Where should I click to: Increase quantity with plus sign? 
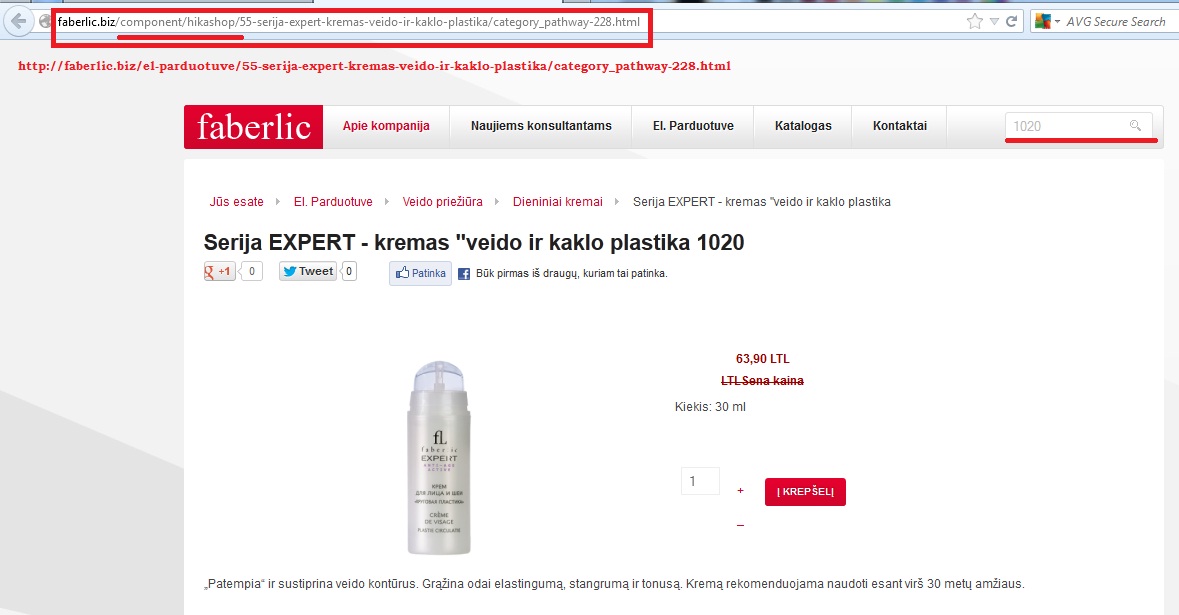pos(741,491)
